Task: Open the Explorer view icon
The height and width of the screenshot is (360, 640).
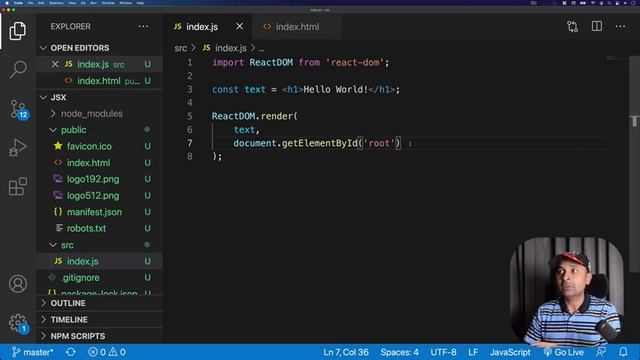Action: click(x=18, y=31)
